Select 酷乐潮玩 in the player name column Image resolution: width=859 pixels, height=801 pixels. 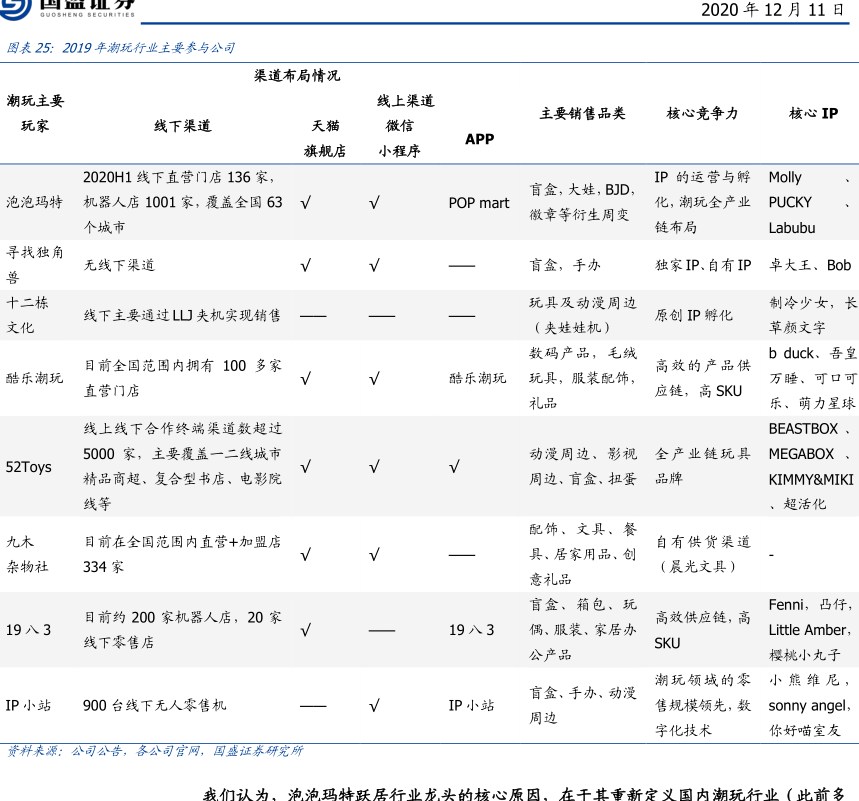tap(34, 378)
